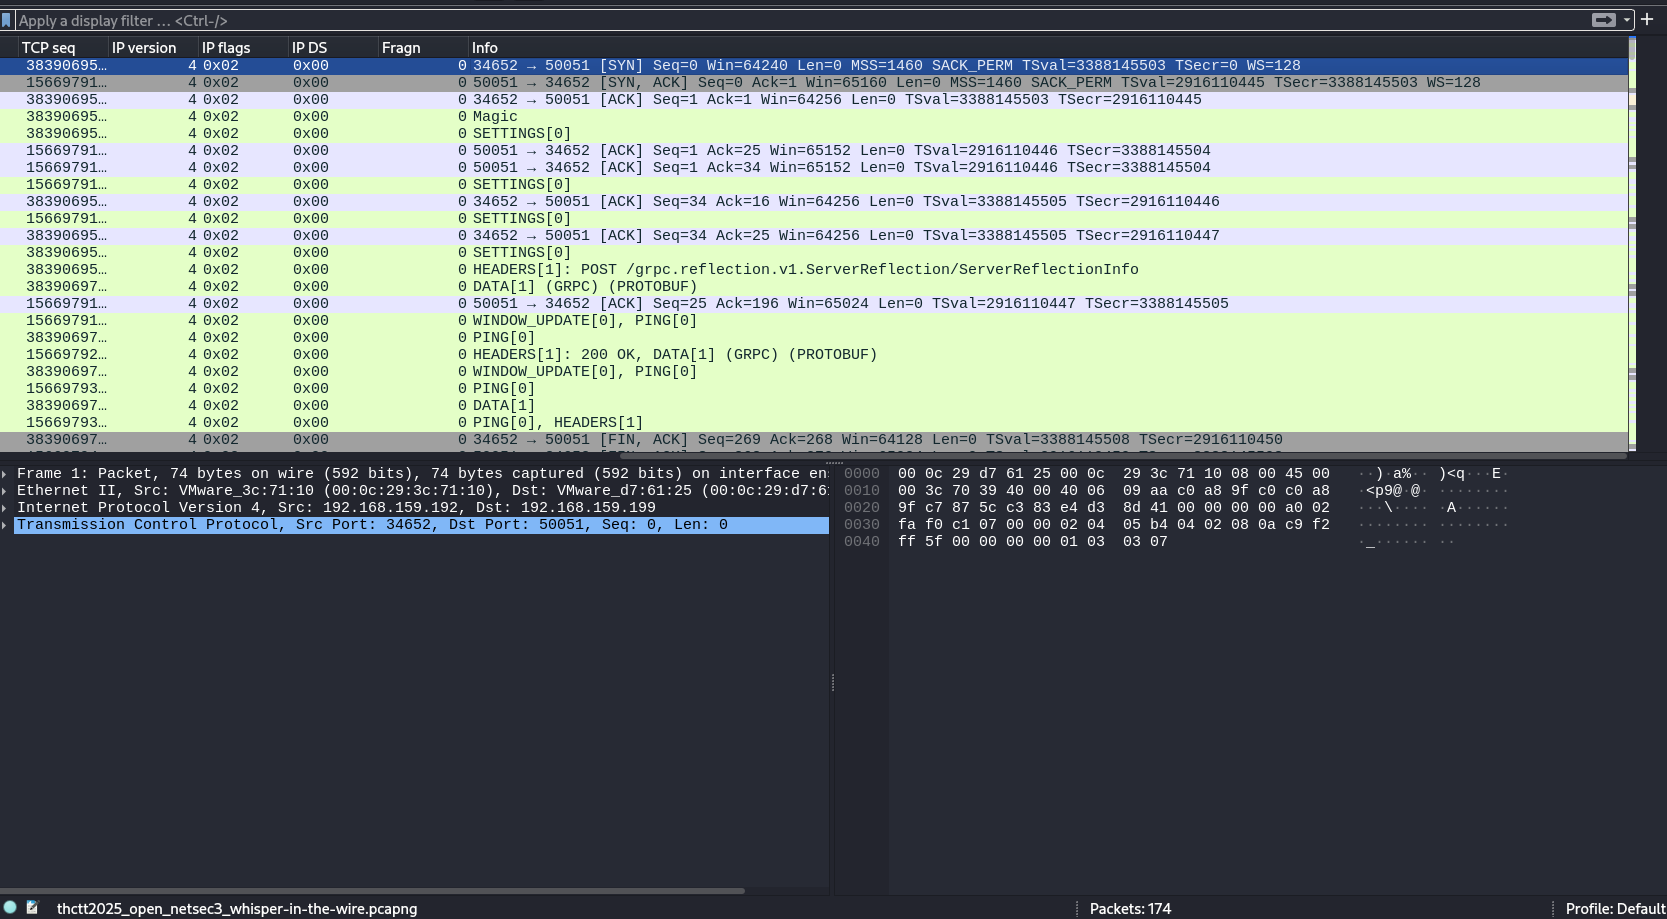This screenshot has width=1667, height=919.
Task: Click the ASCII column of the 0010 bytes row
Action: coord(1434,491)
